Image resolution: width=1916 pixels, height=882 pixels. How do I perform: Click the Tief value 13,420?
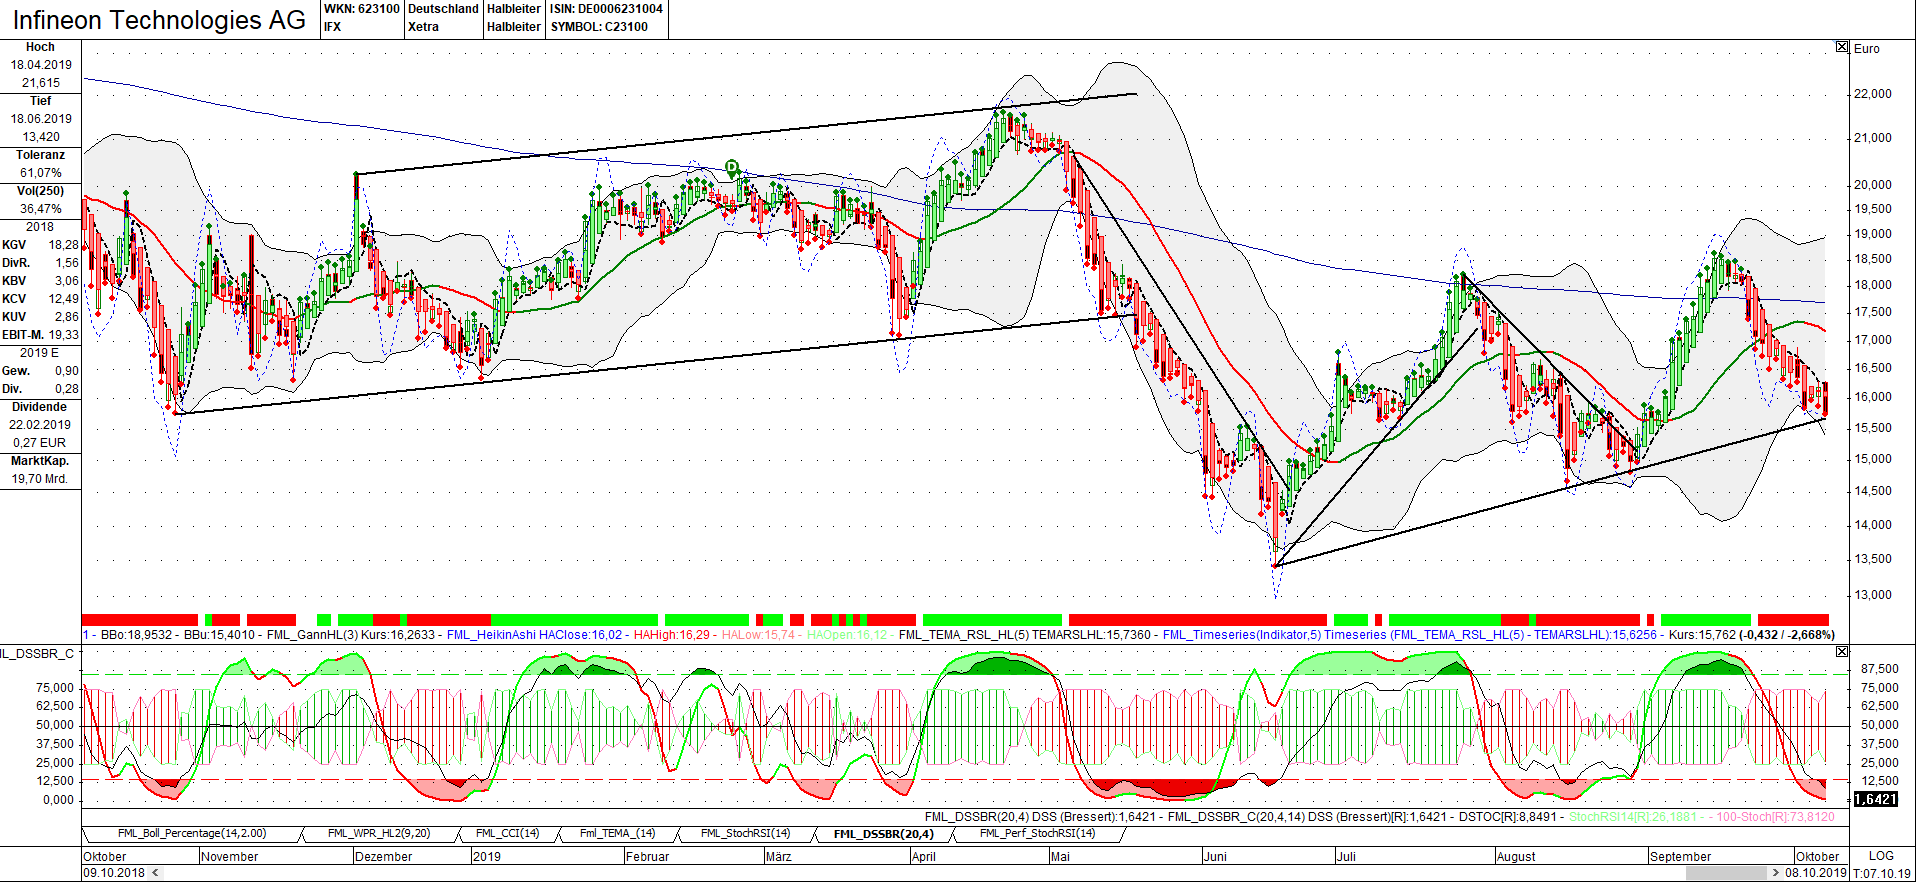pos(41,137)
